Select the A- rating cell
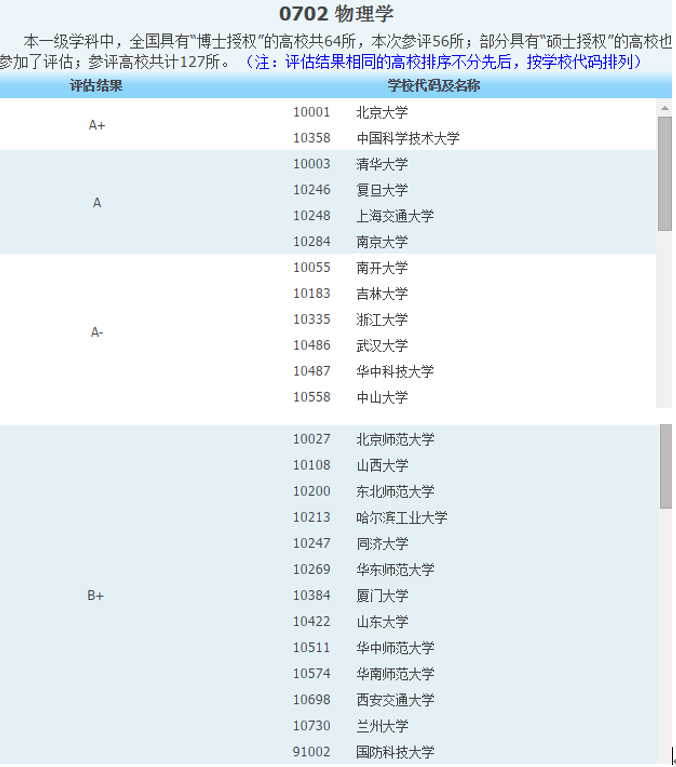676x767 pixels. point(97,333)
